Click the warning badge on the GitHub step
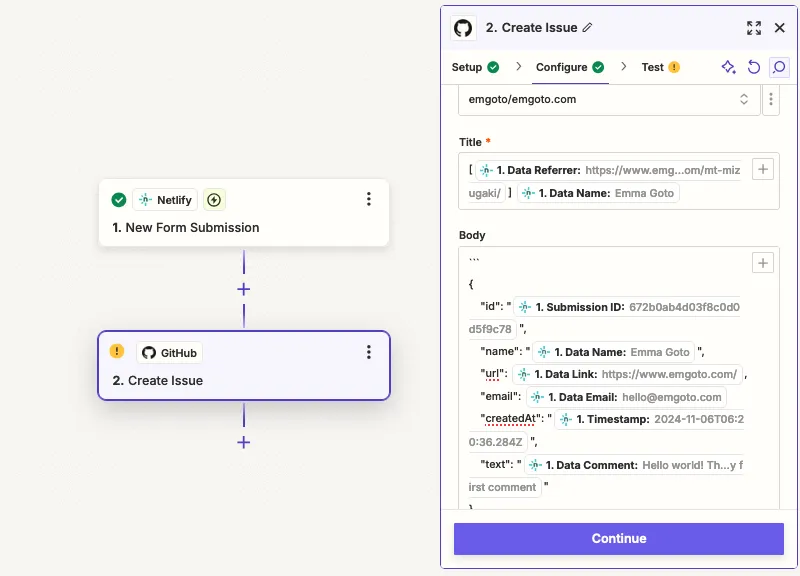Viewport: 800px width, 576px height. pos(117,351)
